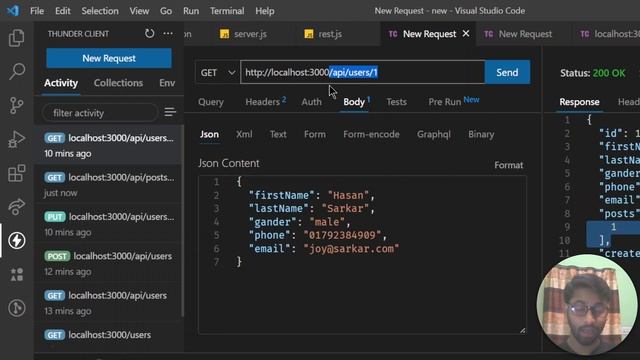Select the Activity sidebar tab
Screen dimensions: 640x360
click(61, 83)
